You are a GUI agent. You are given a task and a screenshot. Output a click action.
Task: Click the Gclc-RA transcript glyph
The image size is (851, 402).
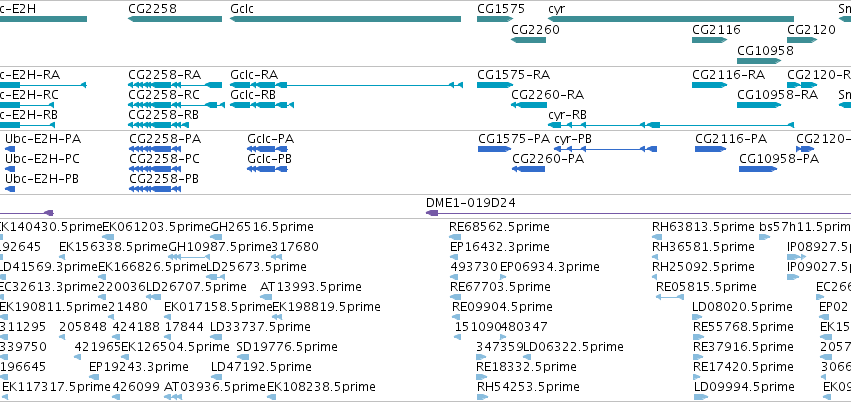(346, 85)
